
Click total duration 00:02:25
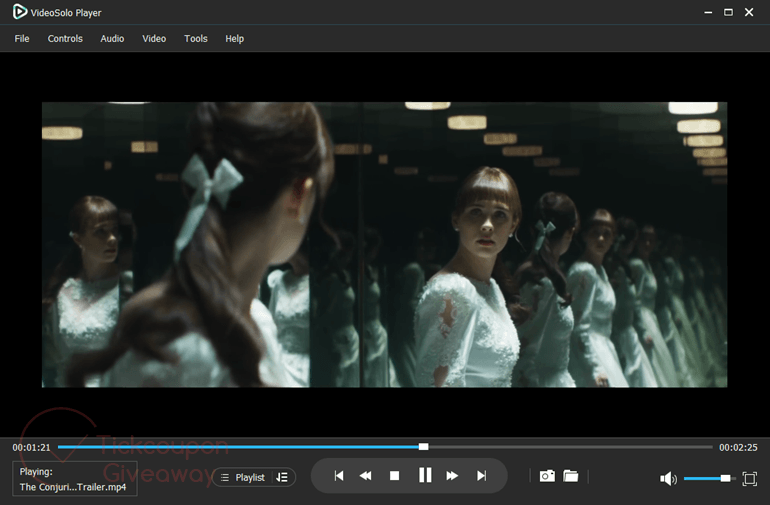coord(738,448)
